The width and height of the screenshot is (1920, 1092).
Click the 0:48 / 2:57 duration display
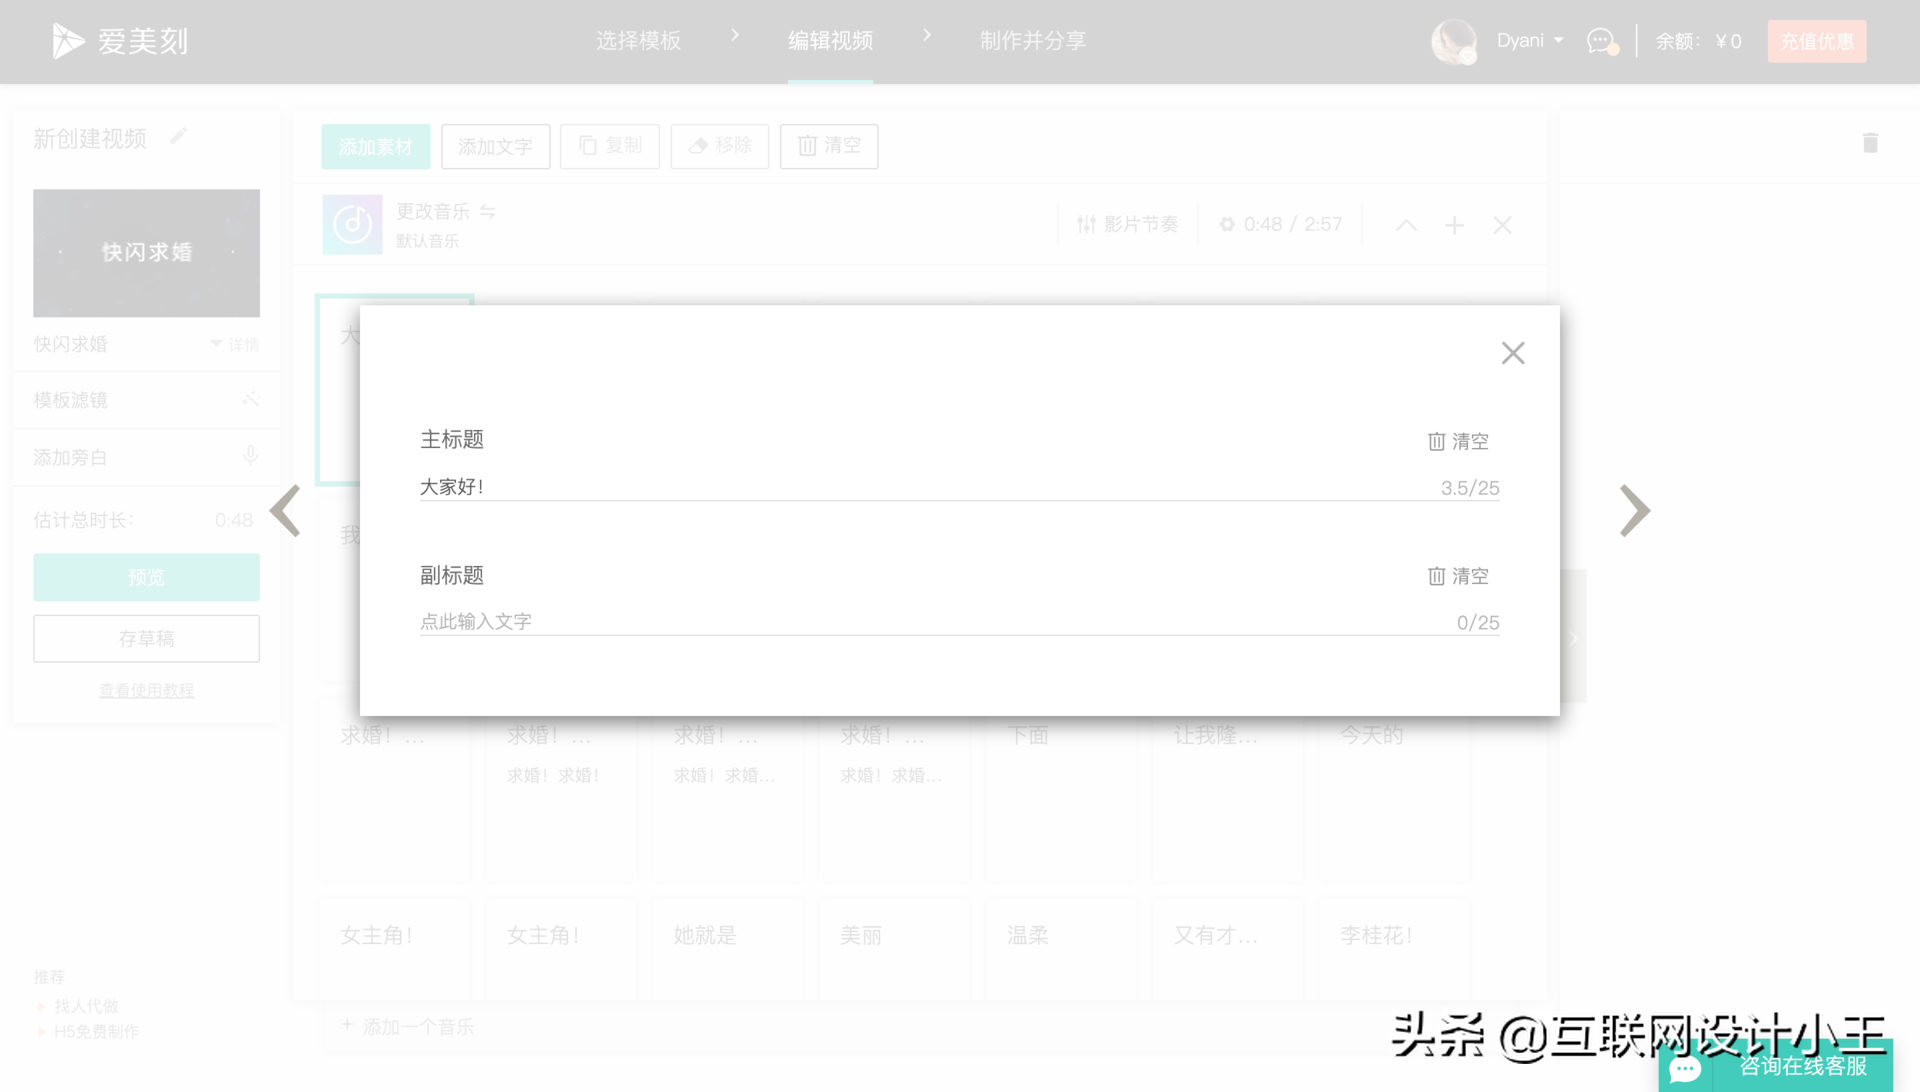1286,224
